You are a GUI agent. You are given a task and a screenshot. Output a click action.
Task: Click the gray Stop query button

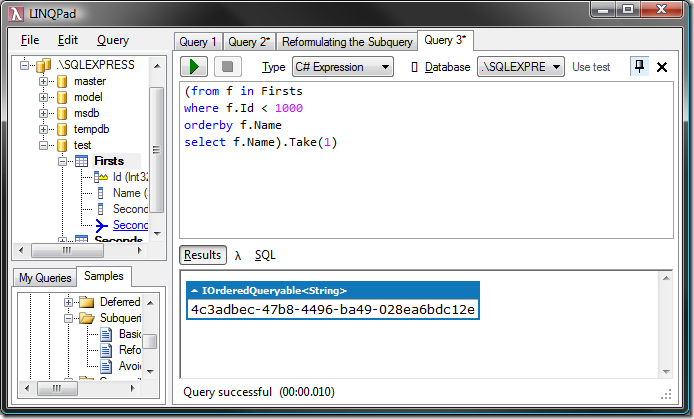(227, 67)
